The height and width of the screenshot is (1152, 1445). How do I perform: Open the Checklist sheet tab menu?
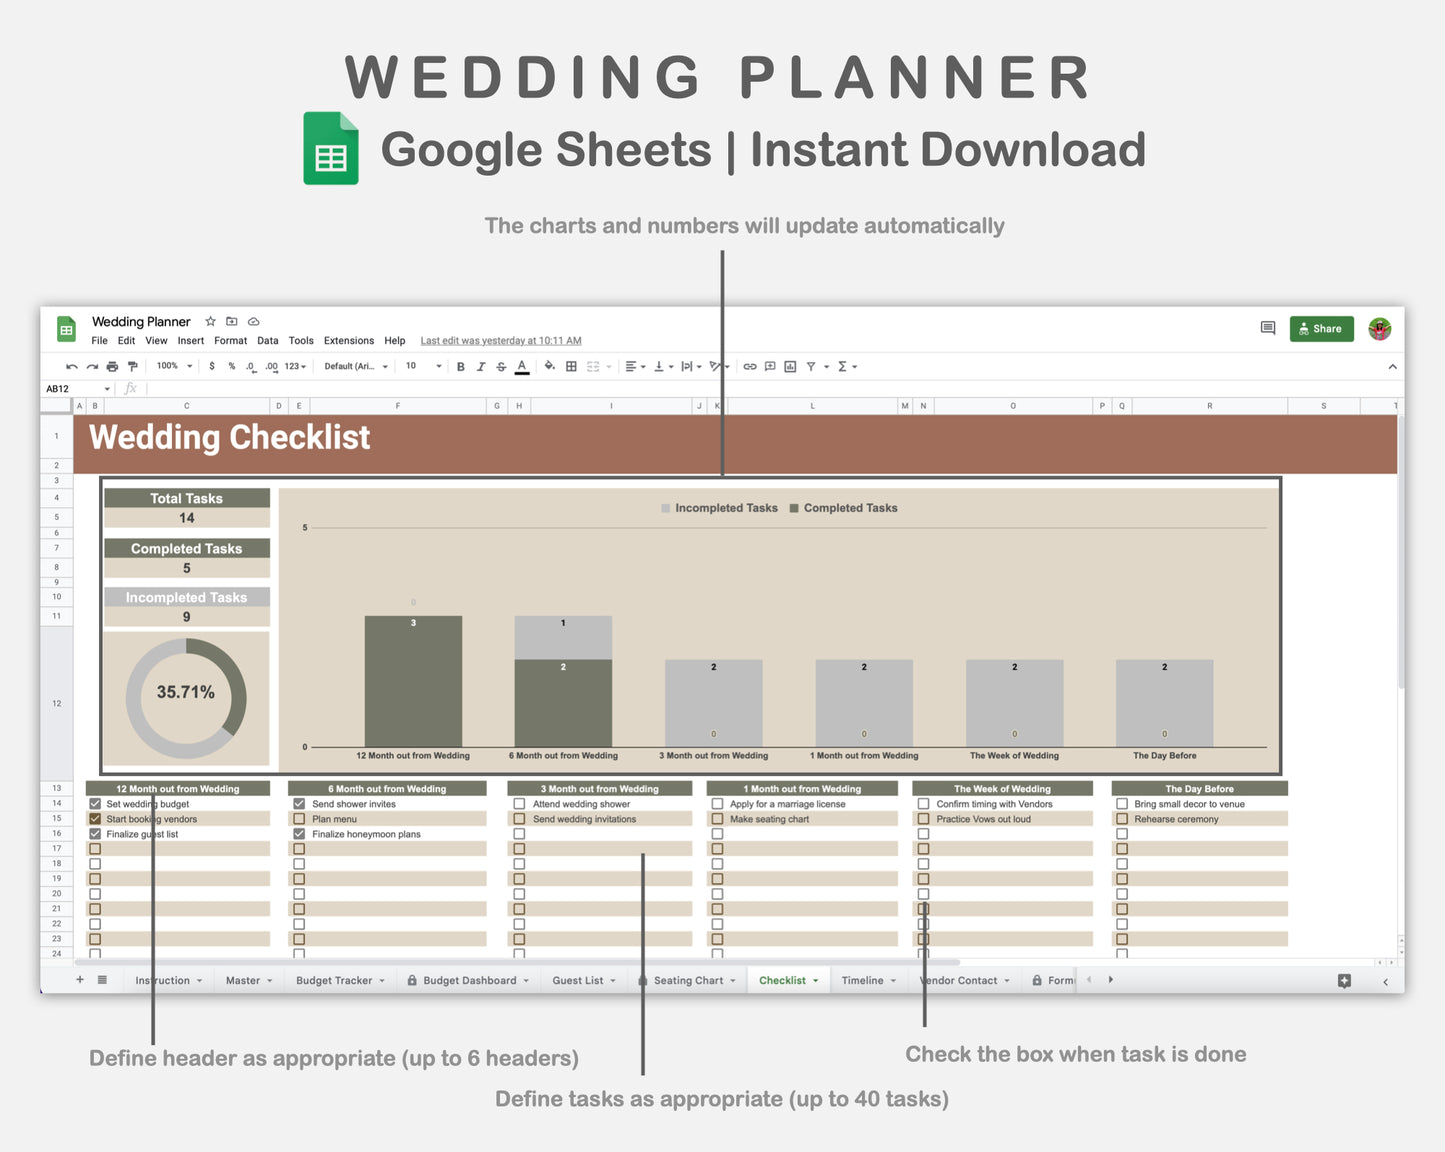(816, 980)
